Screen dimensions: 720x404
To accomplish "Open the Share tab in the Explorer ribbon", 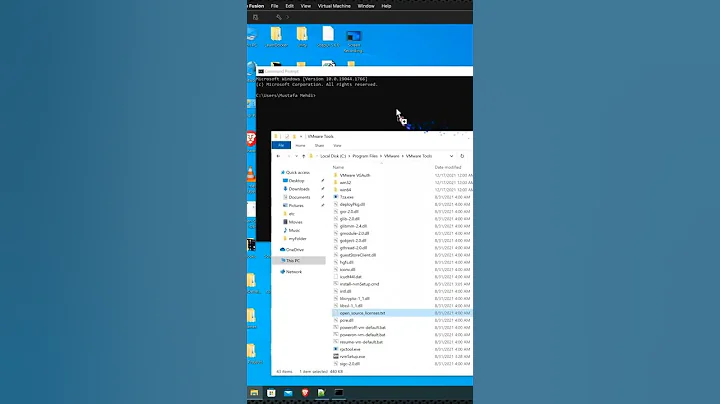I will coord(319,146).
